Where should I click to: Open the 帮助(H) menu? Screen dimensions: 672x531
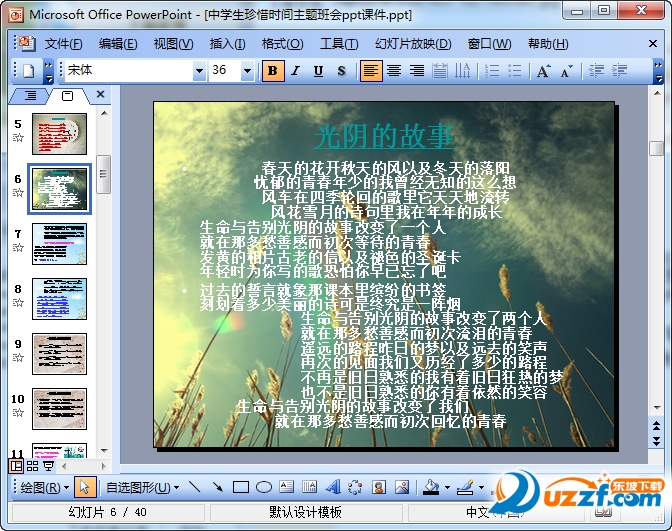(x=548, y=44)
